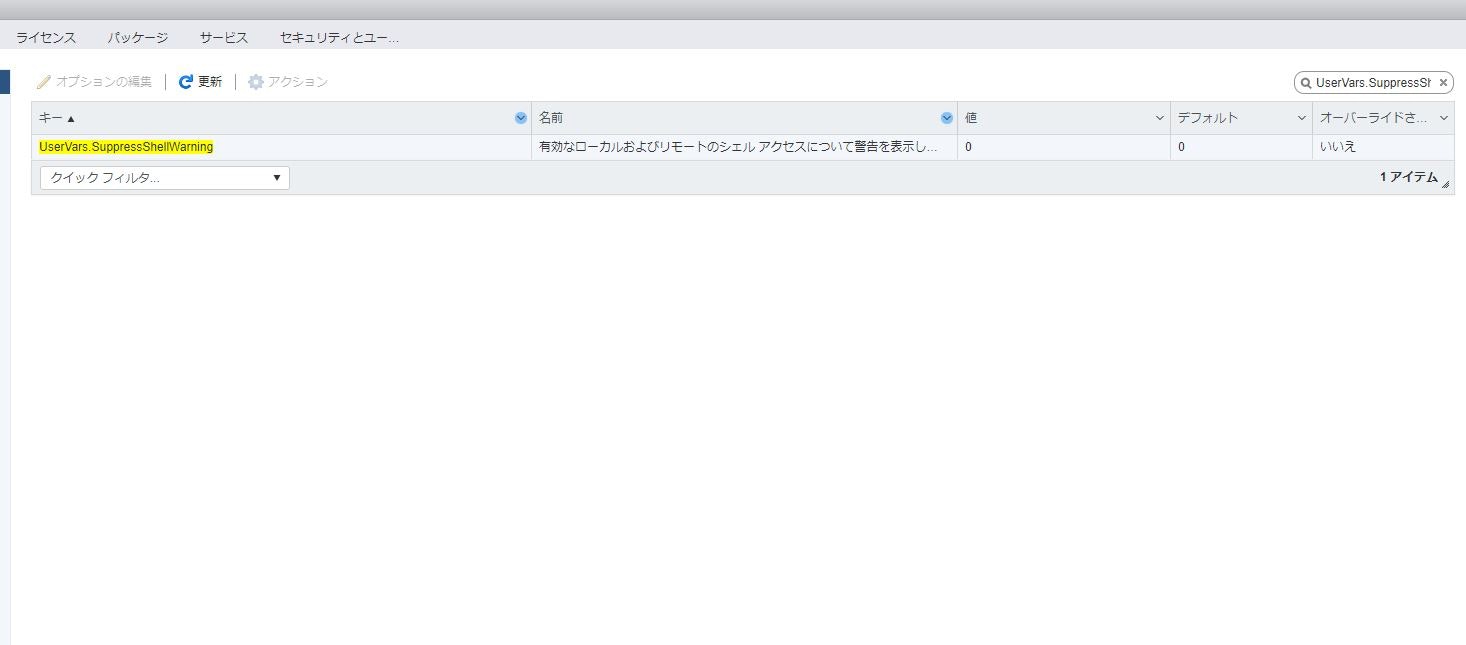Click the gear icon for アクション
Screen dimensions: 1466x645
point(256,82)
